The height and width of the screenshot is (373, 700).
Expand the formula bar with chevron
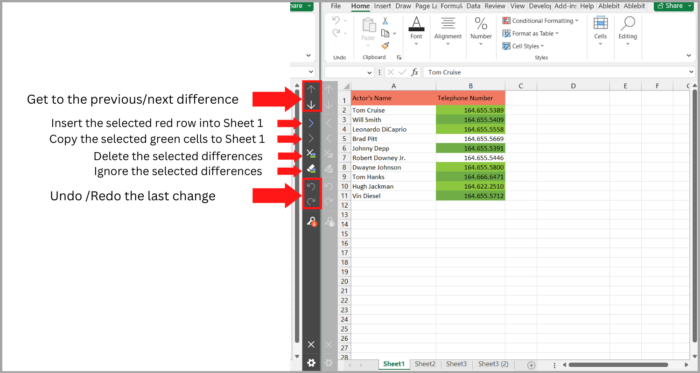click(692, 72)
